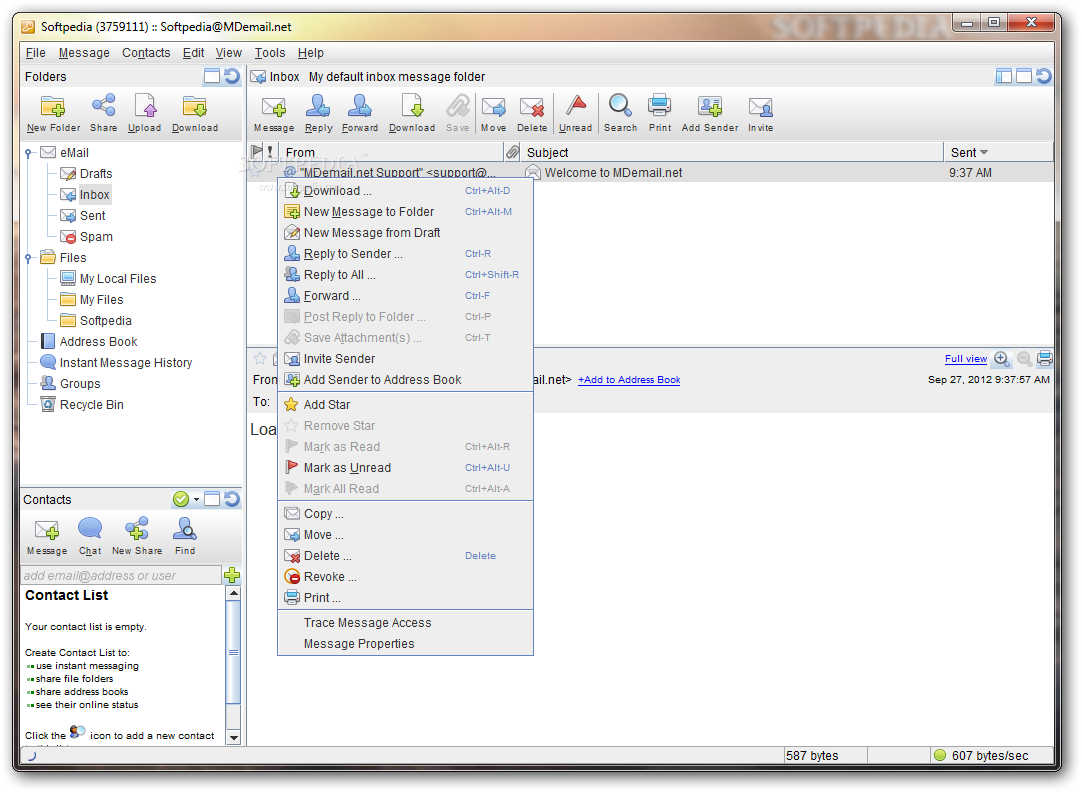This screenshot has height=792, width=1082.
Task: Toggle the Folders panel layout window icon
Action: coord(212,76)
